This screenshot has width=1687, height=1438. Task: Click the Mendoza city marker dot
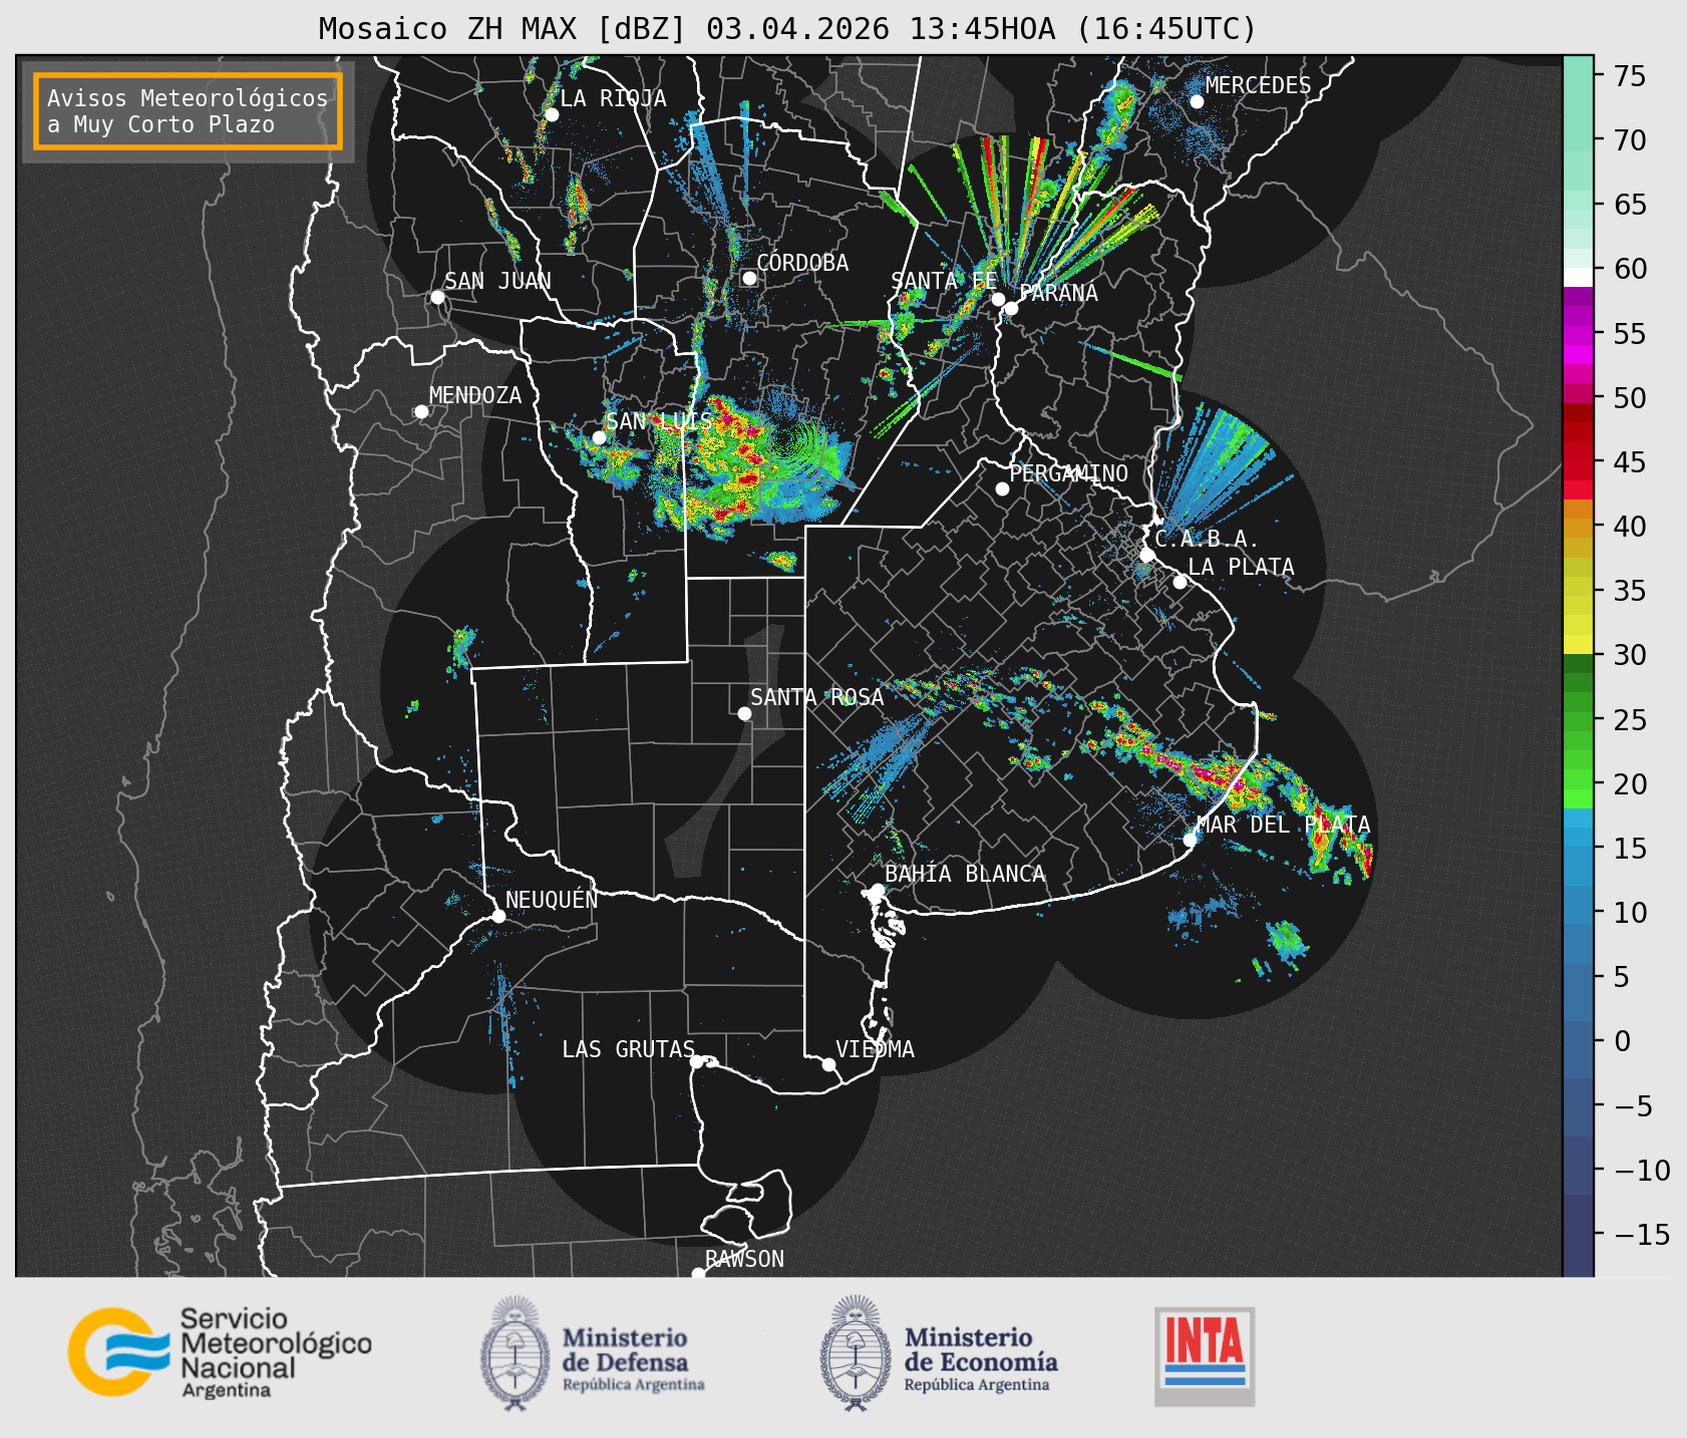tap(421, 412)
